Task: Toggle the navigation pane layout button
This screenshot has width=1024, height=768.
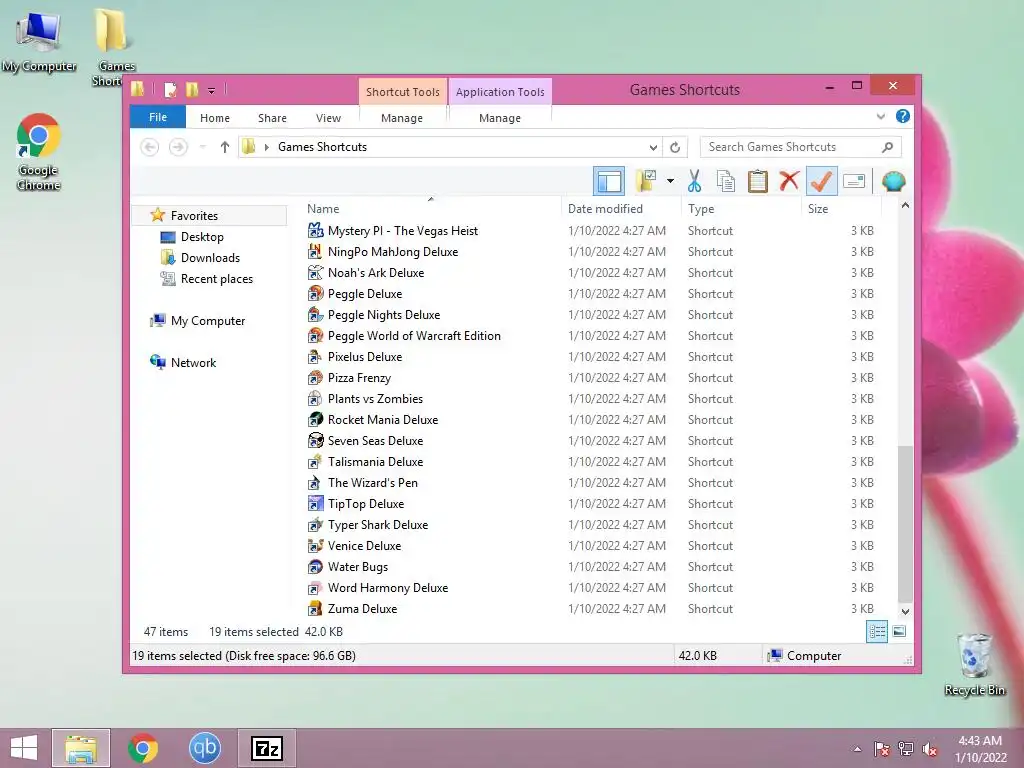Action: coord(609,181)
